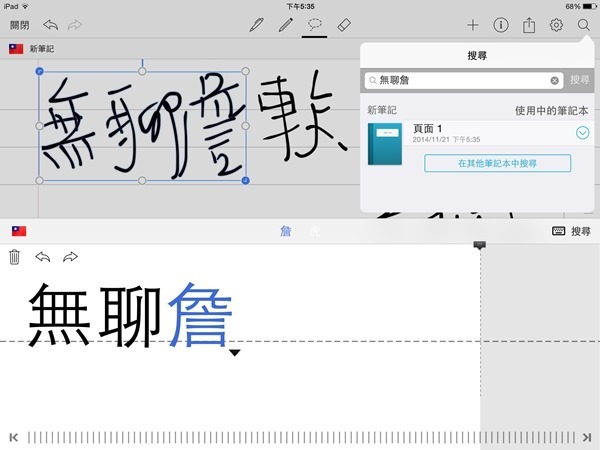Image resolution: width=600 pixels, height=450 pixels.
Task: Select the pen writing tool
Action: [x=256, y=25]
